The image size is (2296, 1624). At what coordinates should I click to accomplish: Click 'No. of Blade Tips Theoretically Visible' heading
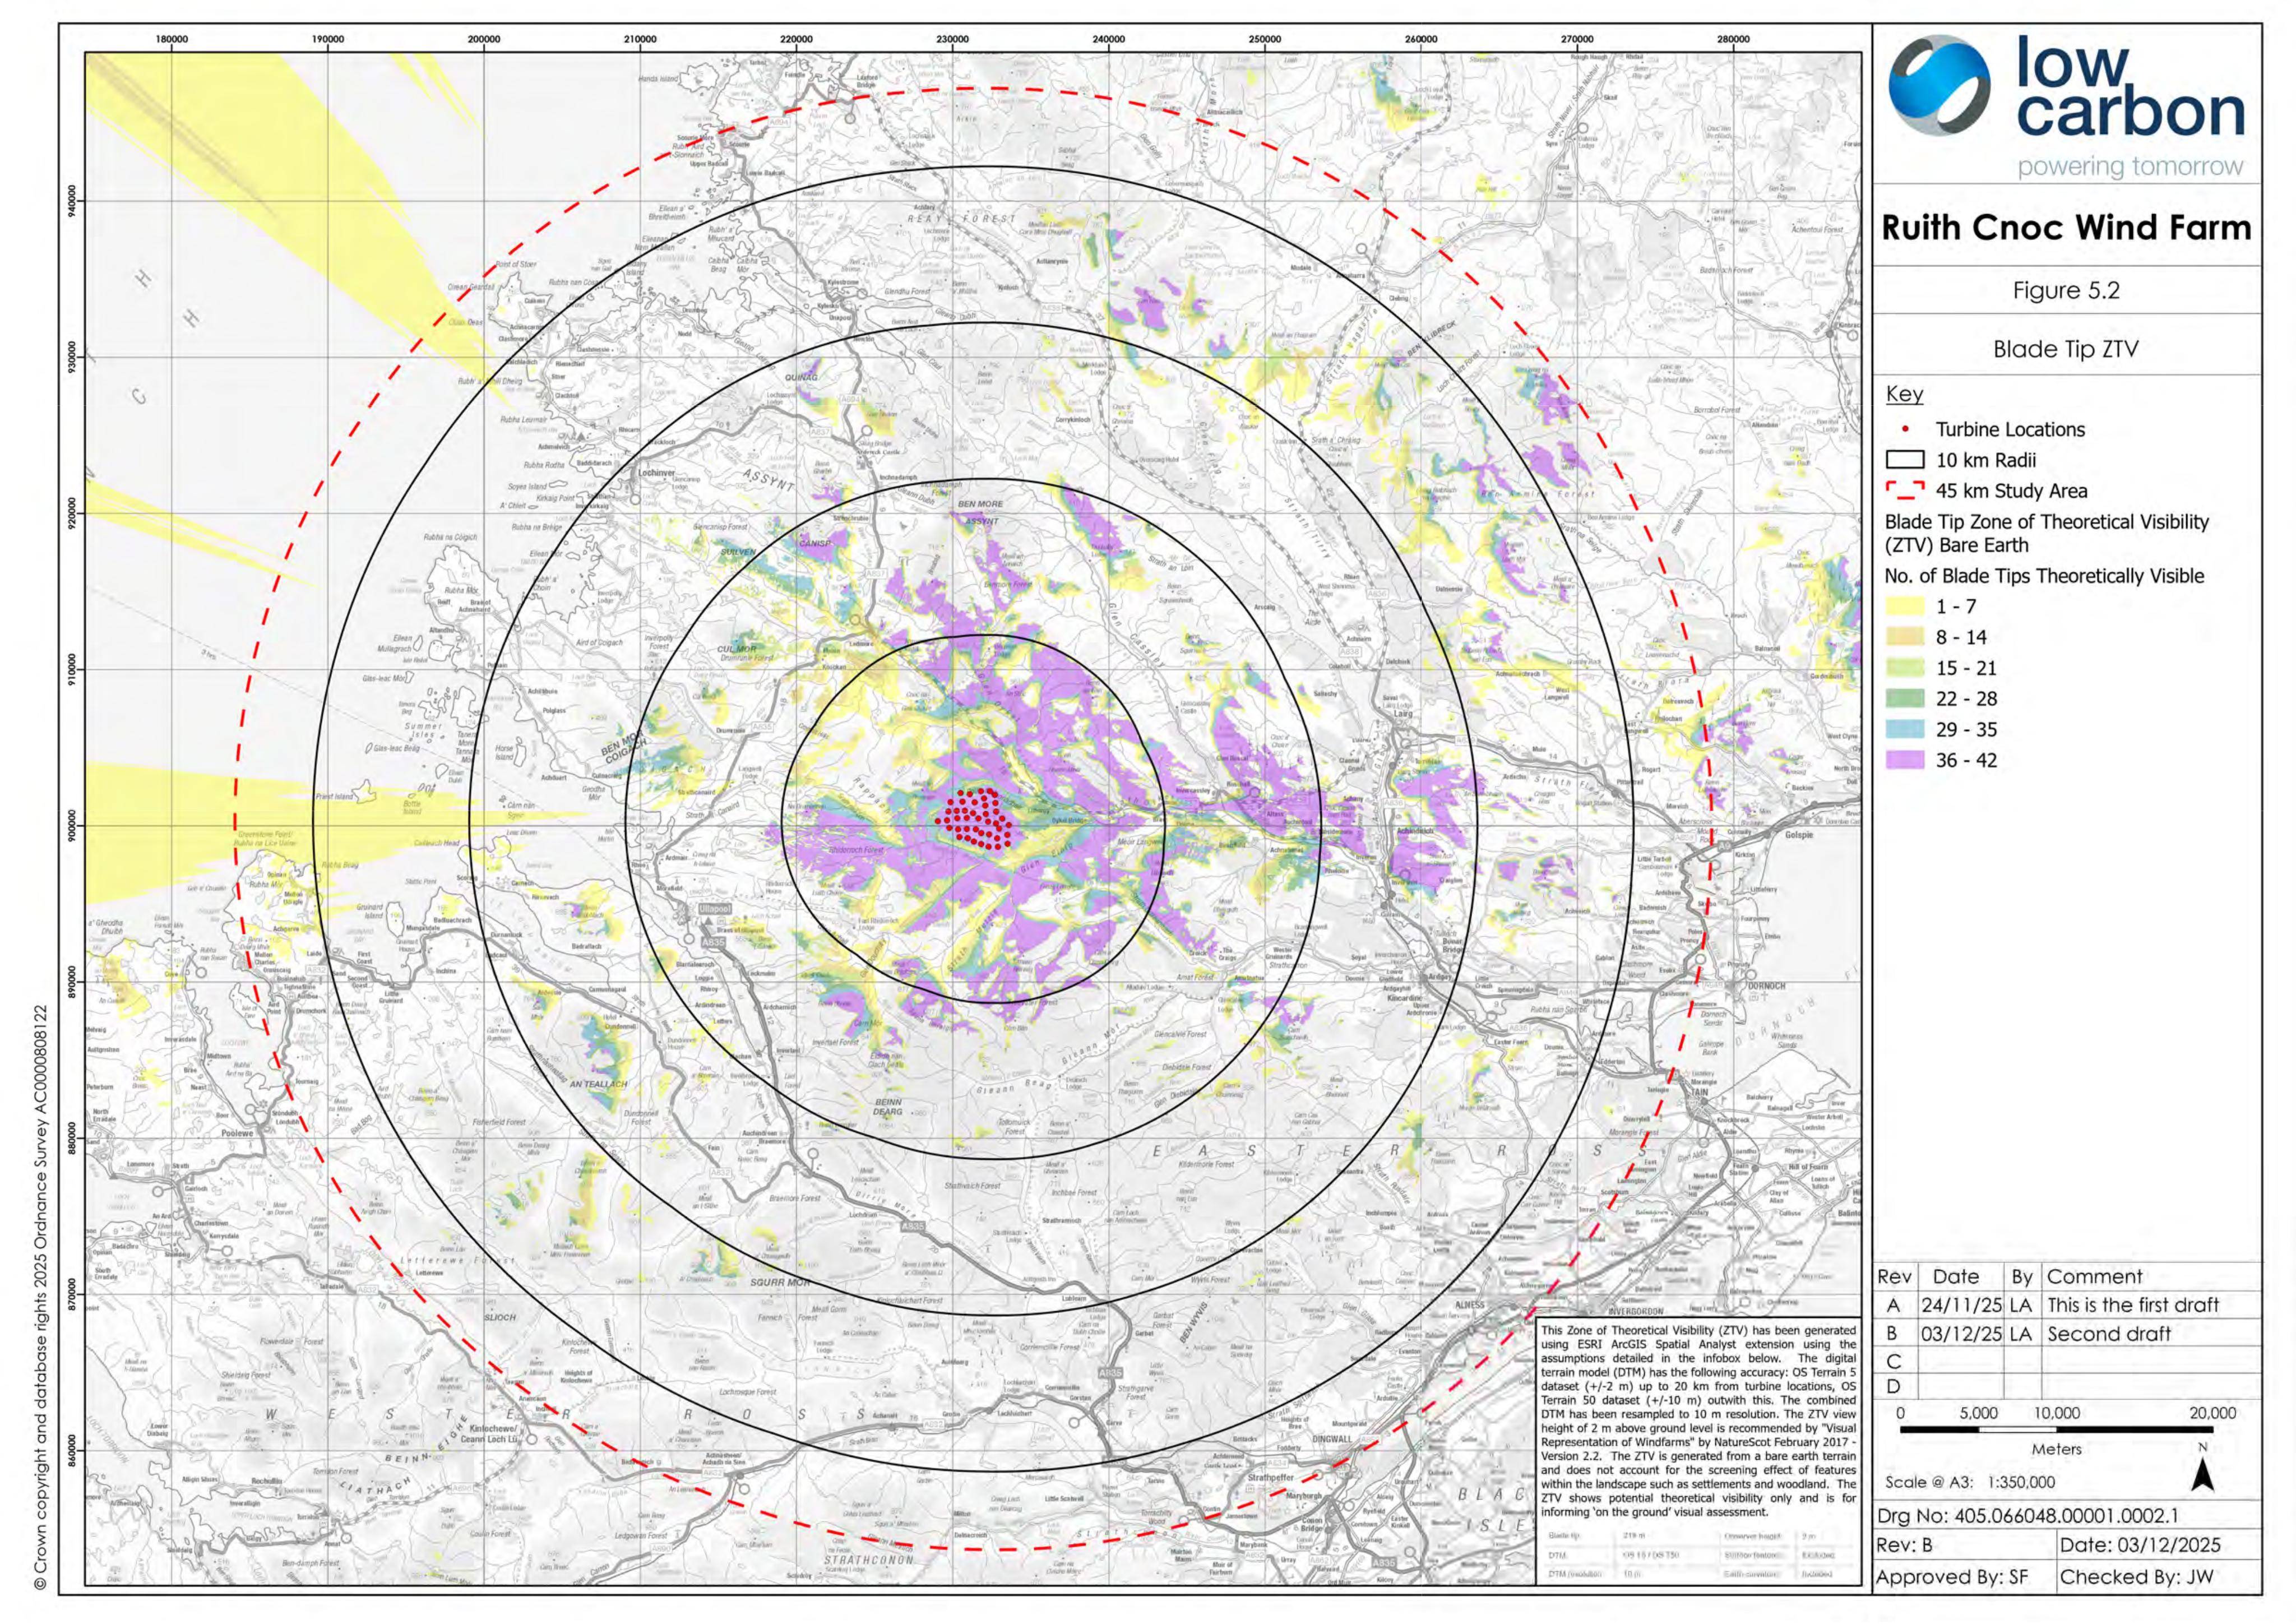[x=2044, y=576]
